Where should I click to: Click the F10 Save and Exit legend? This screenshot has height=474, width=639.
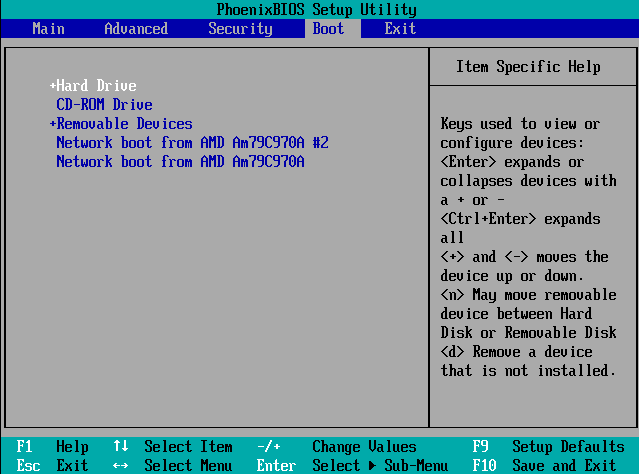tap(544, 465)
